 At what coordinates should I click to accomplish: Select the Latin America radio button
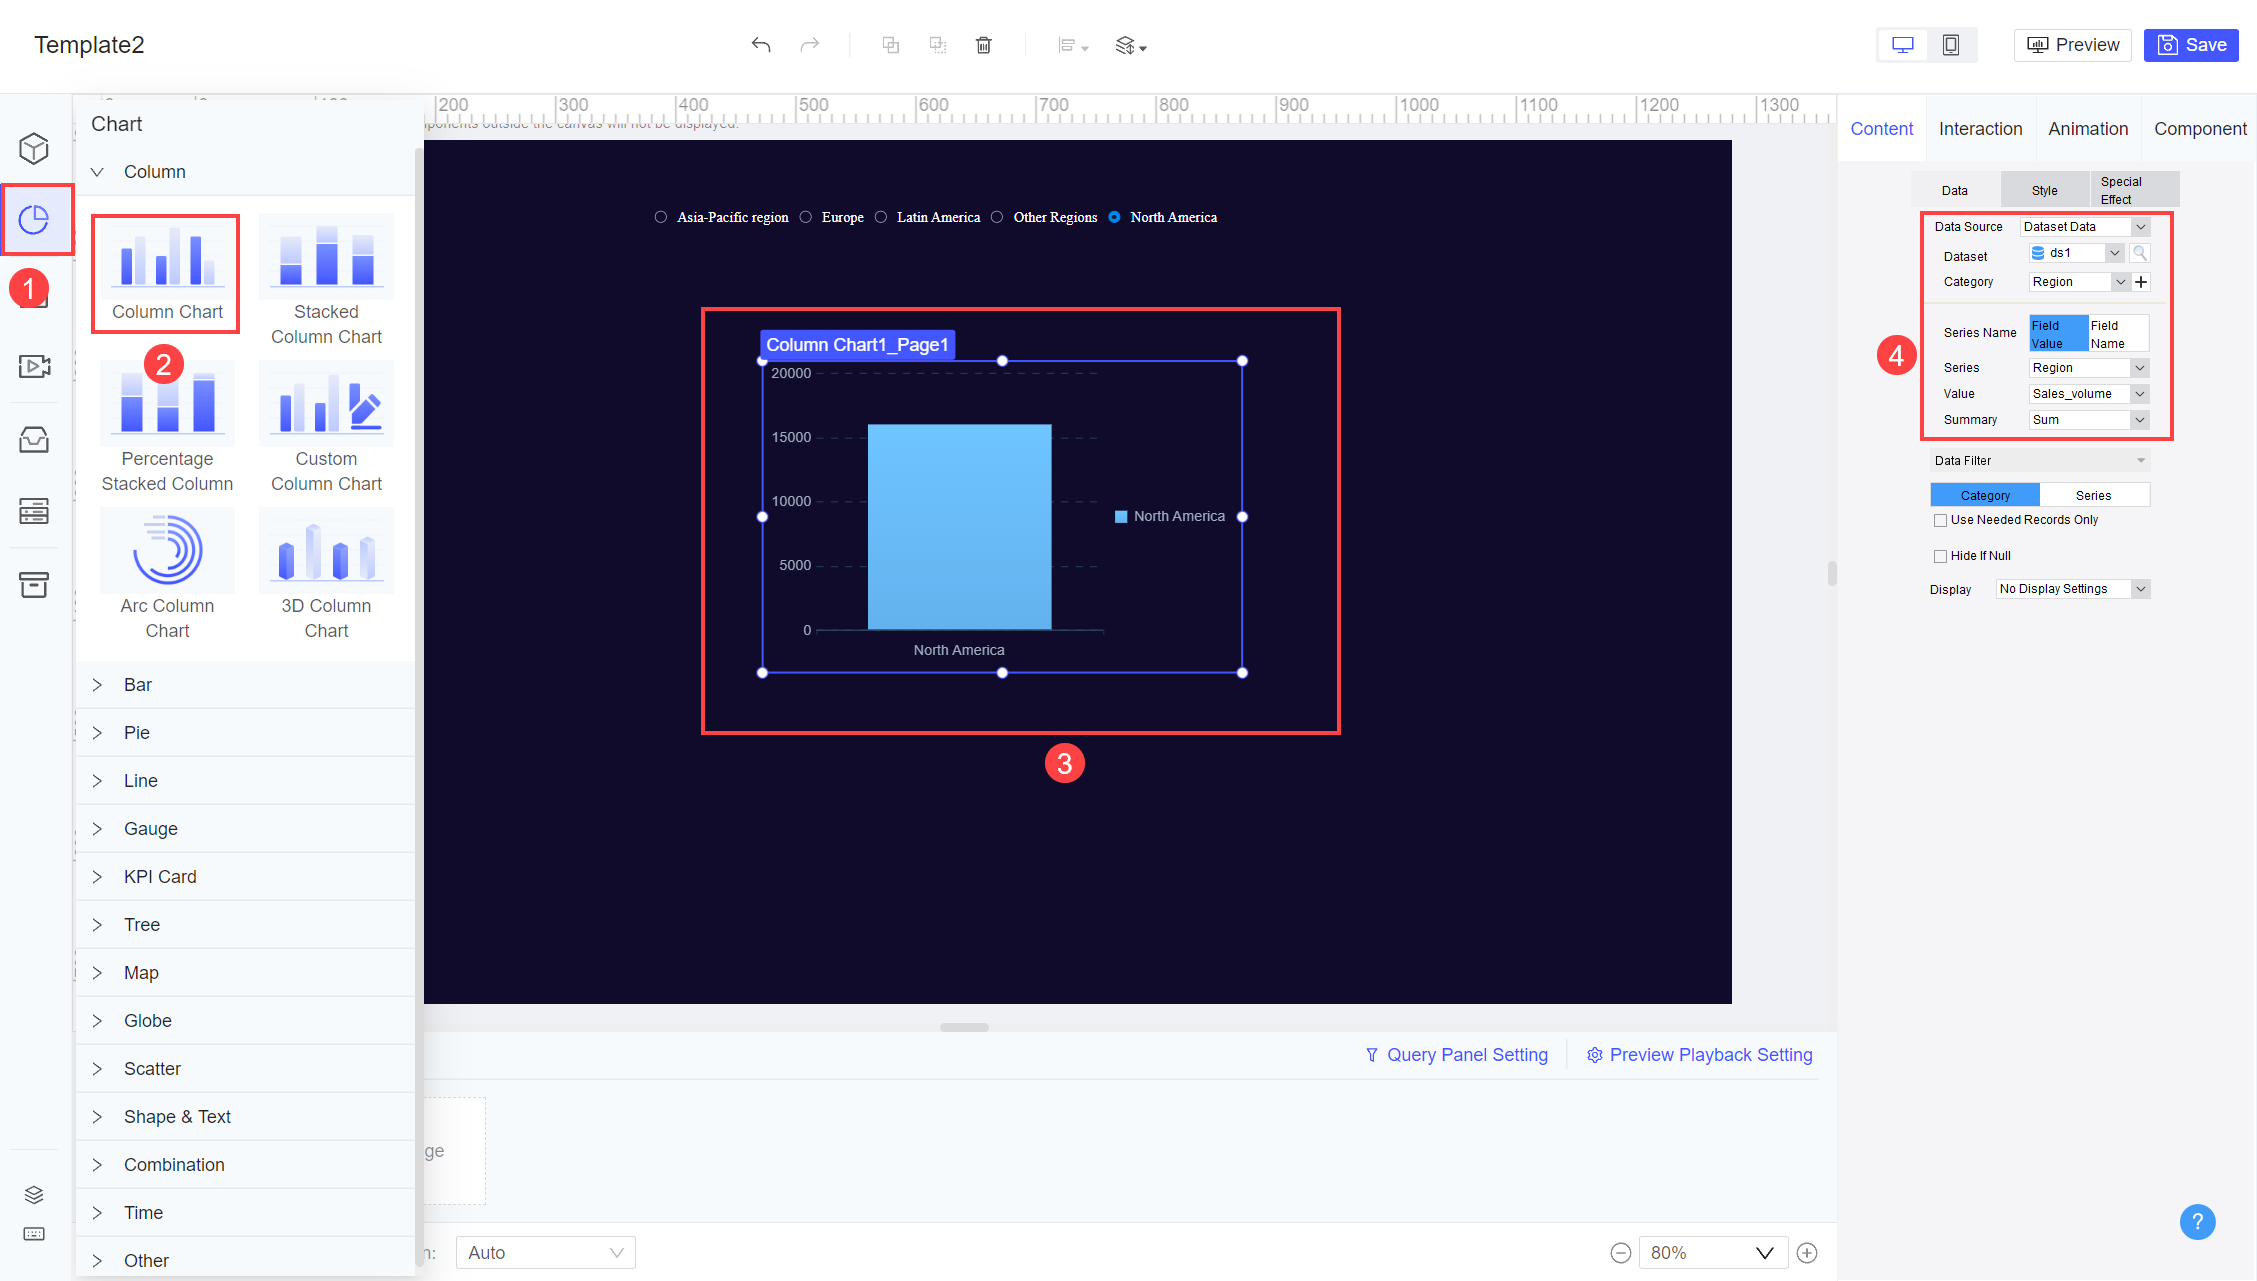[x=881, y=217]
